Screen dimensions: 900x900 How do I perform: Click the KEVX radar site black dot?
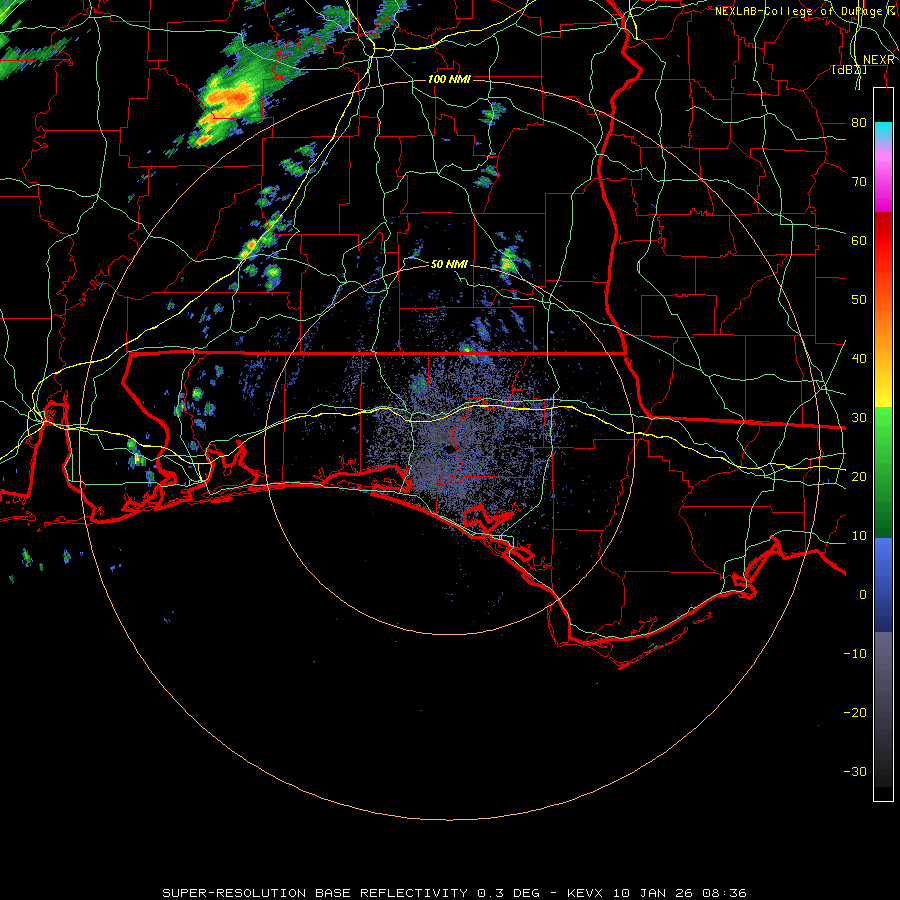[450, 449]
